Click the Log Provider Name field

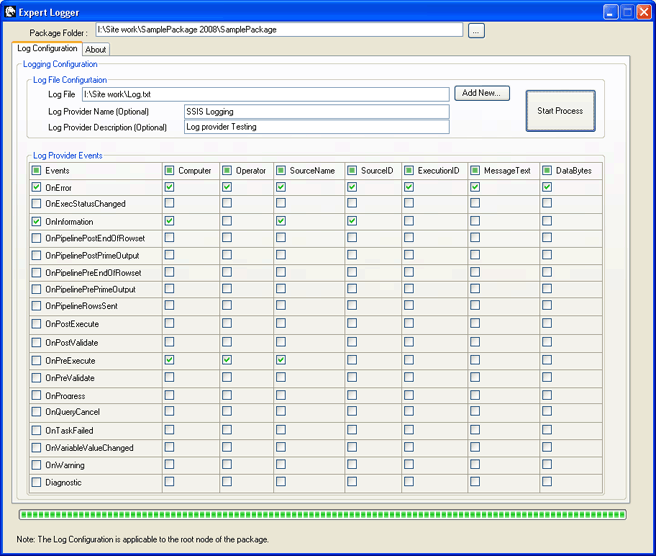point(316,111)
